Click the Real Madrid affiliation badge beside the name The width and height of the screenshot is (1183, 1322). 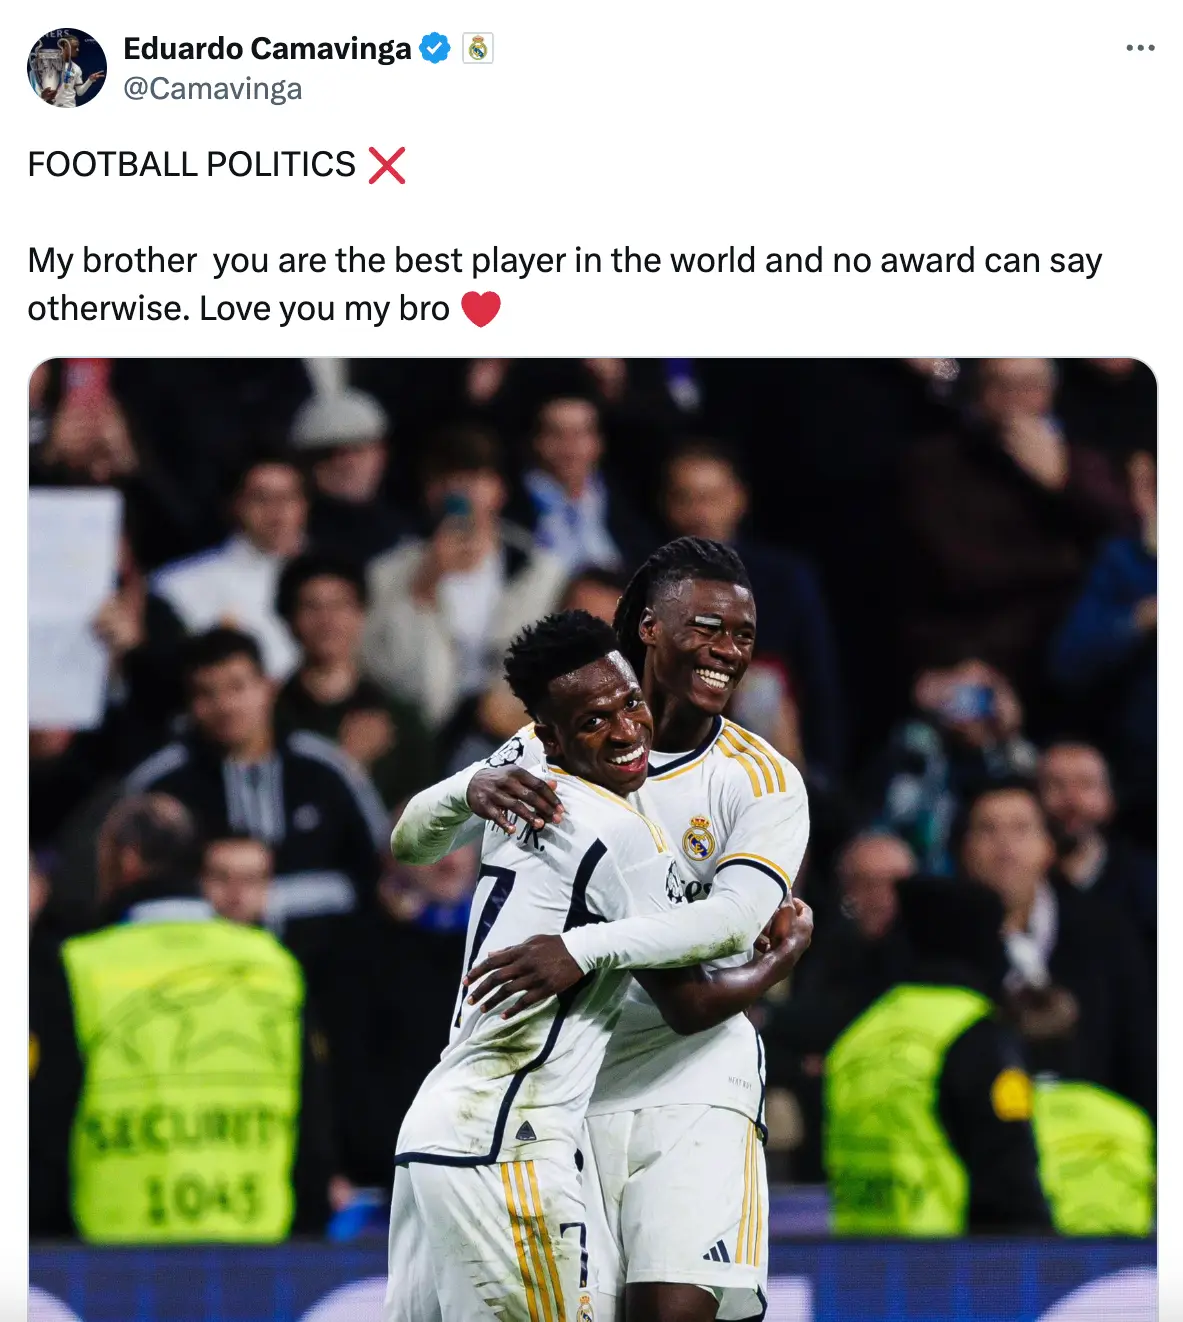[x=478, y=48]
